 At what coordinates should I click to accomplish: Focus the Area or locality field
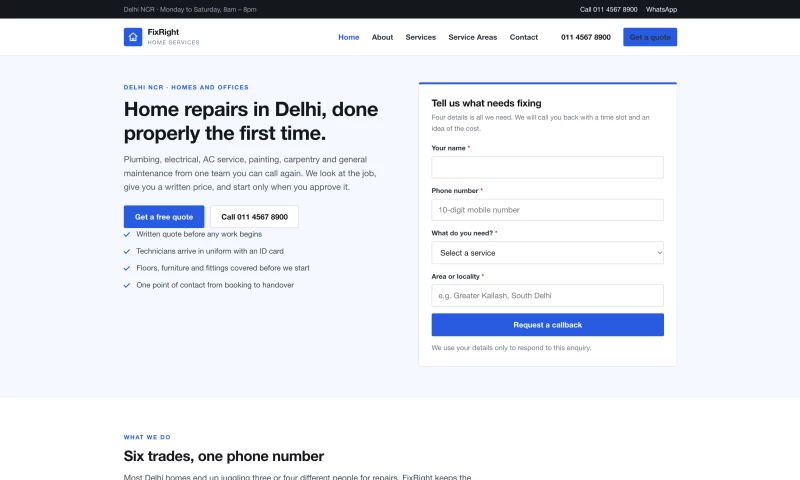[547, 295]
